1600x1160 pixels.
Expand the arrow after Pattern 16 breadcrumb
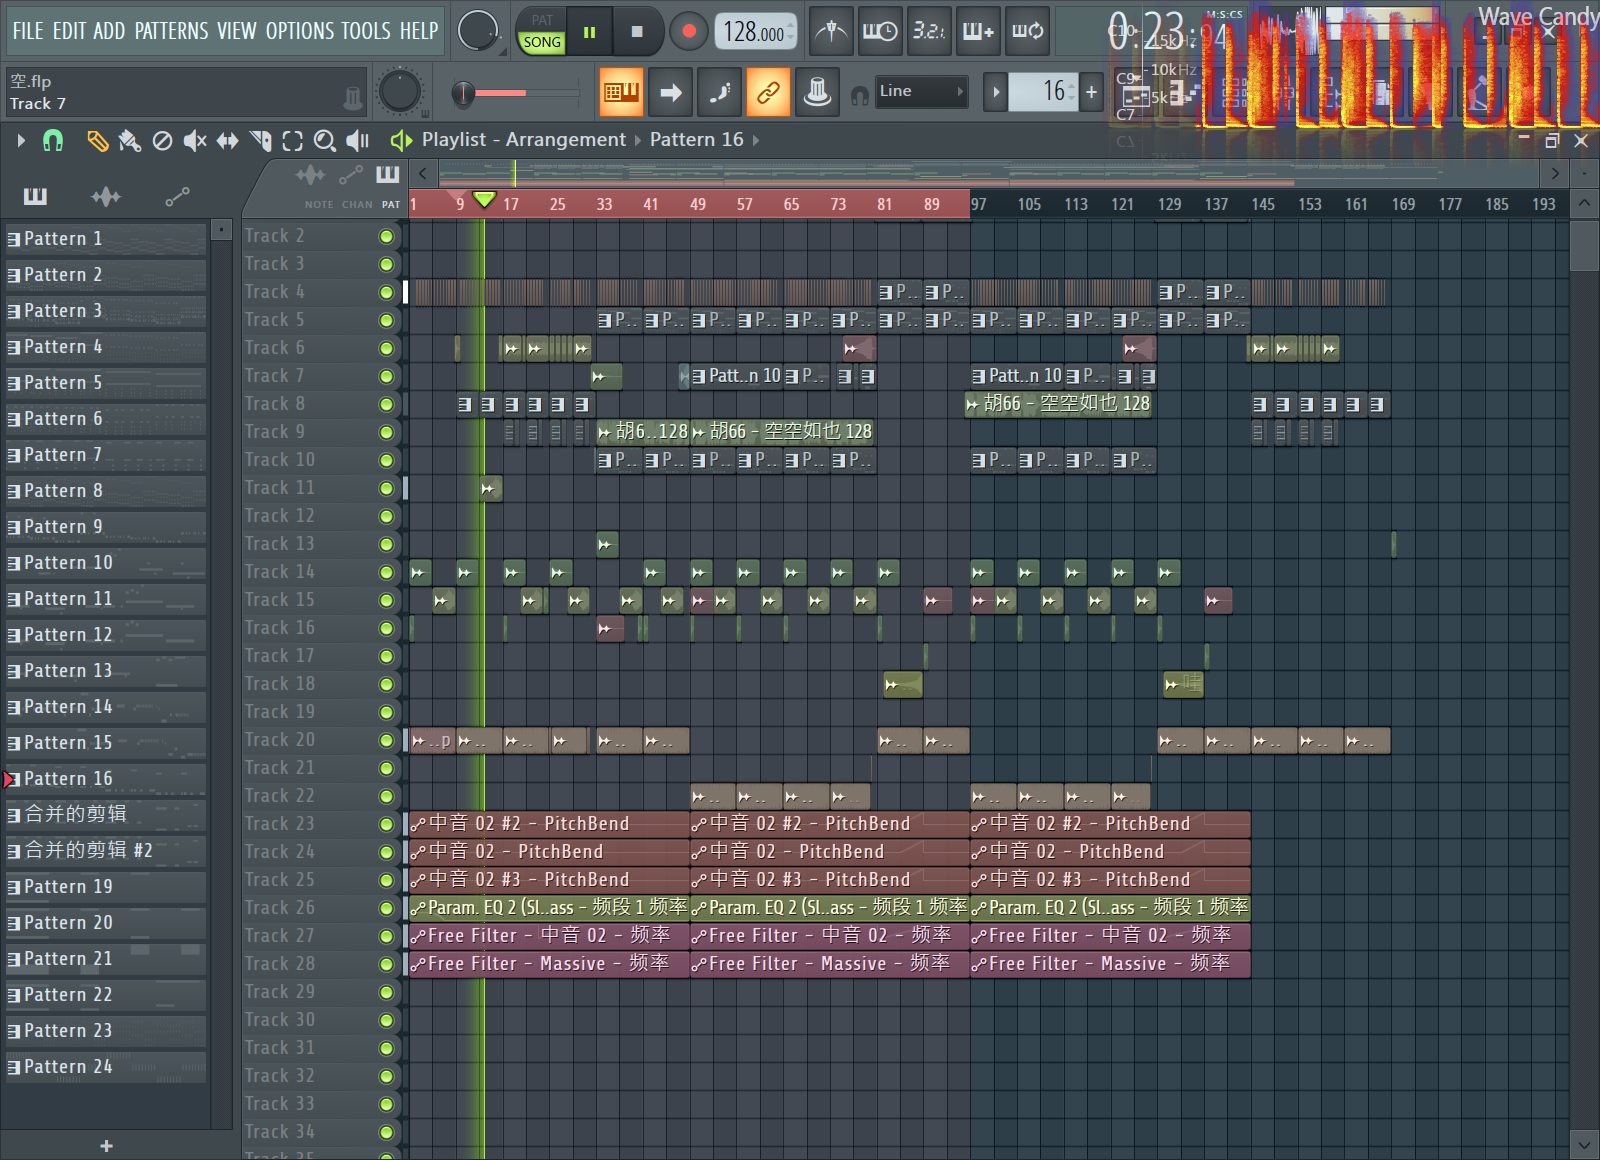tap(756, 140)
